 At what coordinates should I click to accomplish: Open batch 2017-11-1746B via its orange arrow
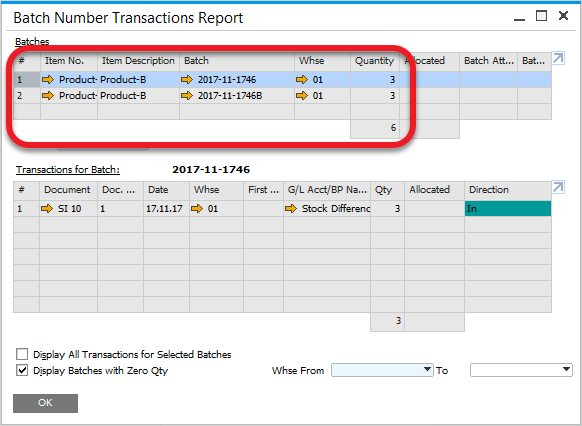pos(187,96)
